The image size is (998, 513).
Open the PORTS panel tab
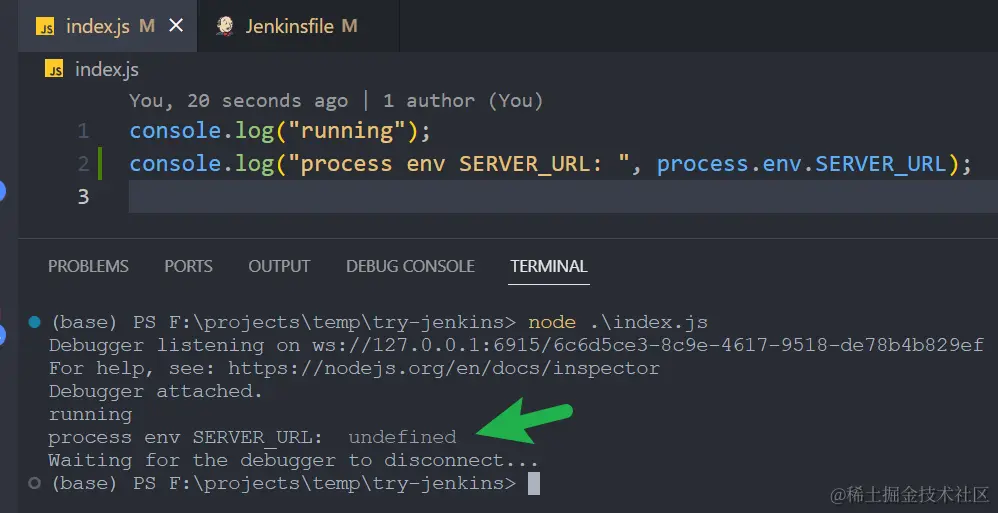(x=188, y=266)
